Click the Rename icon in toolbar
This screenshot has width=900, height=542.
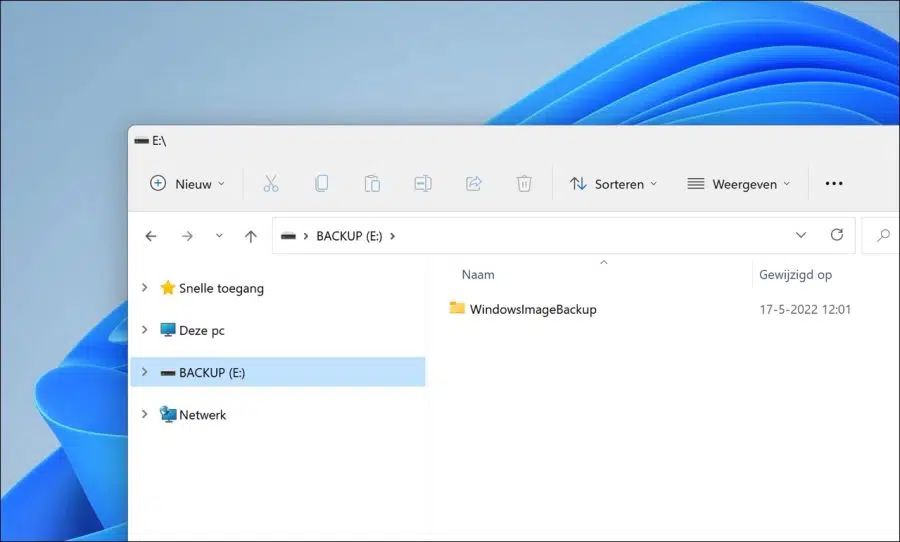tap(423, 184)
